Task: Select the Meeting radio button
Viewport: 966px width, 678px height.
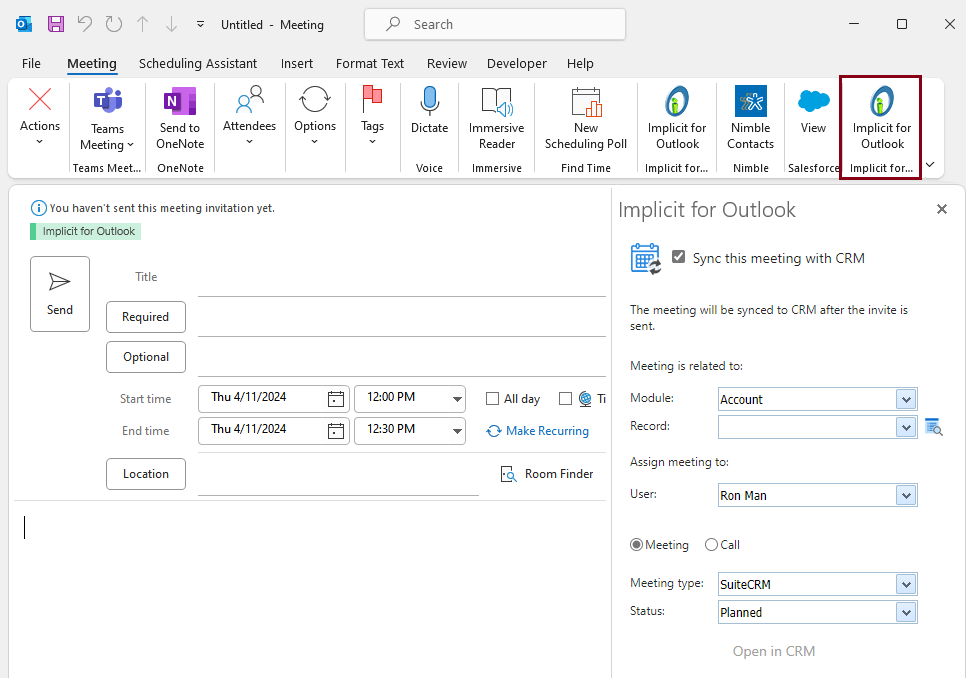Action: pyautogui.click(x=636, y=545)
